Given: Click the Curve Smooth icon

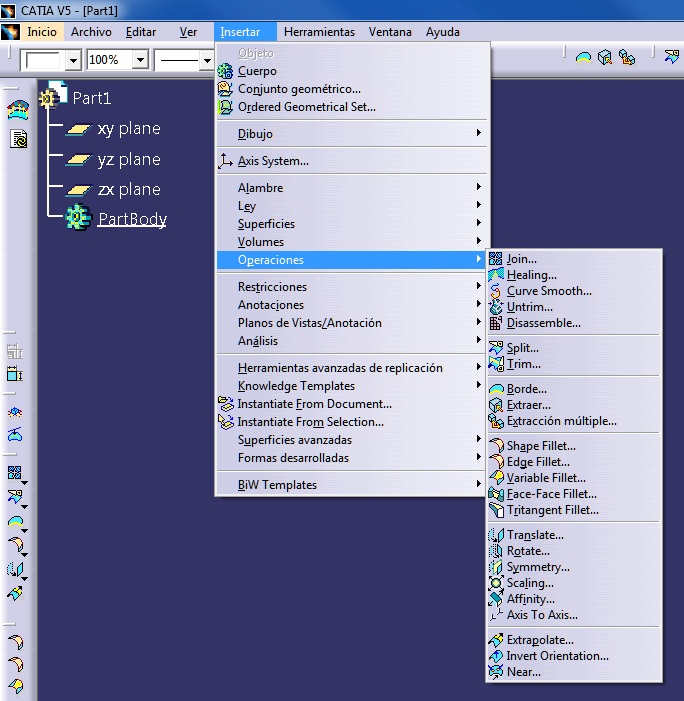Looking at the screenshot, I should click(x=495, y=291).
